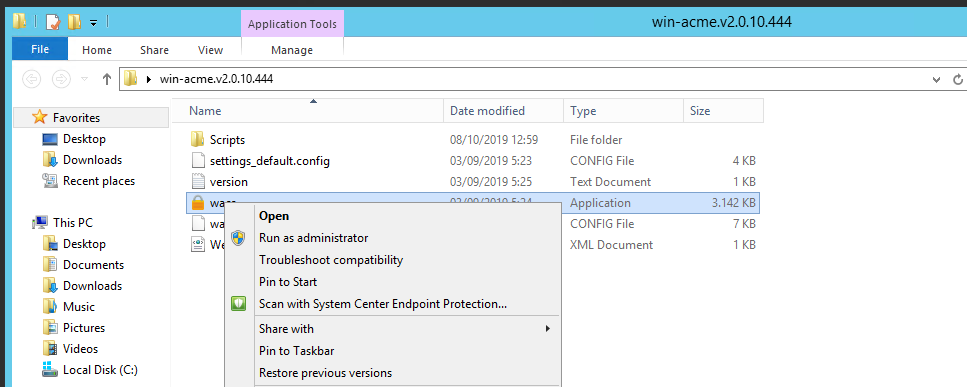Open the address bar history dropdown
This screenshot has width=967, height=387.
pyautogui.click(x=937, y=79)
